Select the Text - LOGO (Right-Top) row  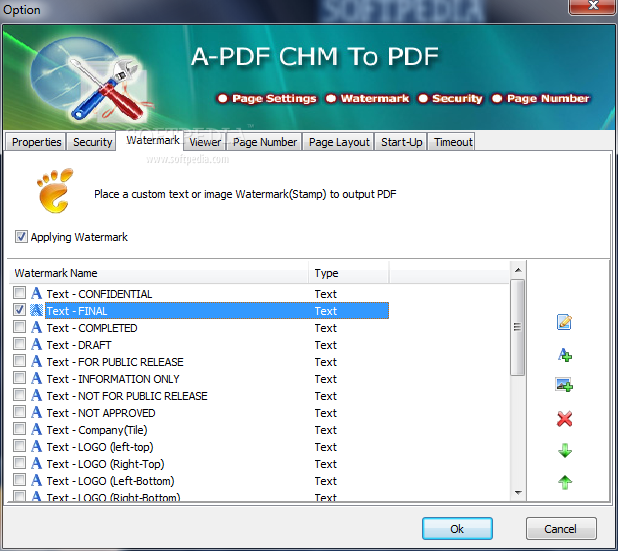pos(201,464)
